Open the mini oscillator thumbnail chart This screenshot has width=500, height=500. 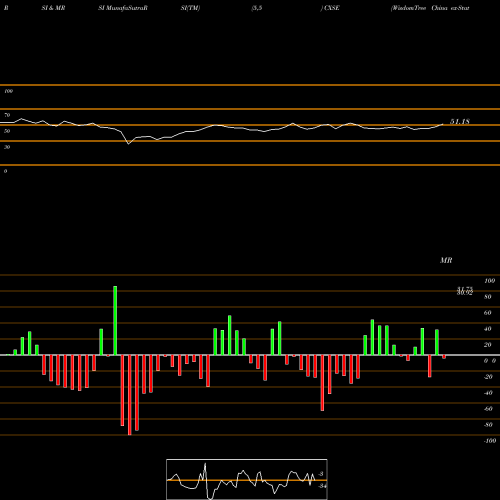pos(247,479)
